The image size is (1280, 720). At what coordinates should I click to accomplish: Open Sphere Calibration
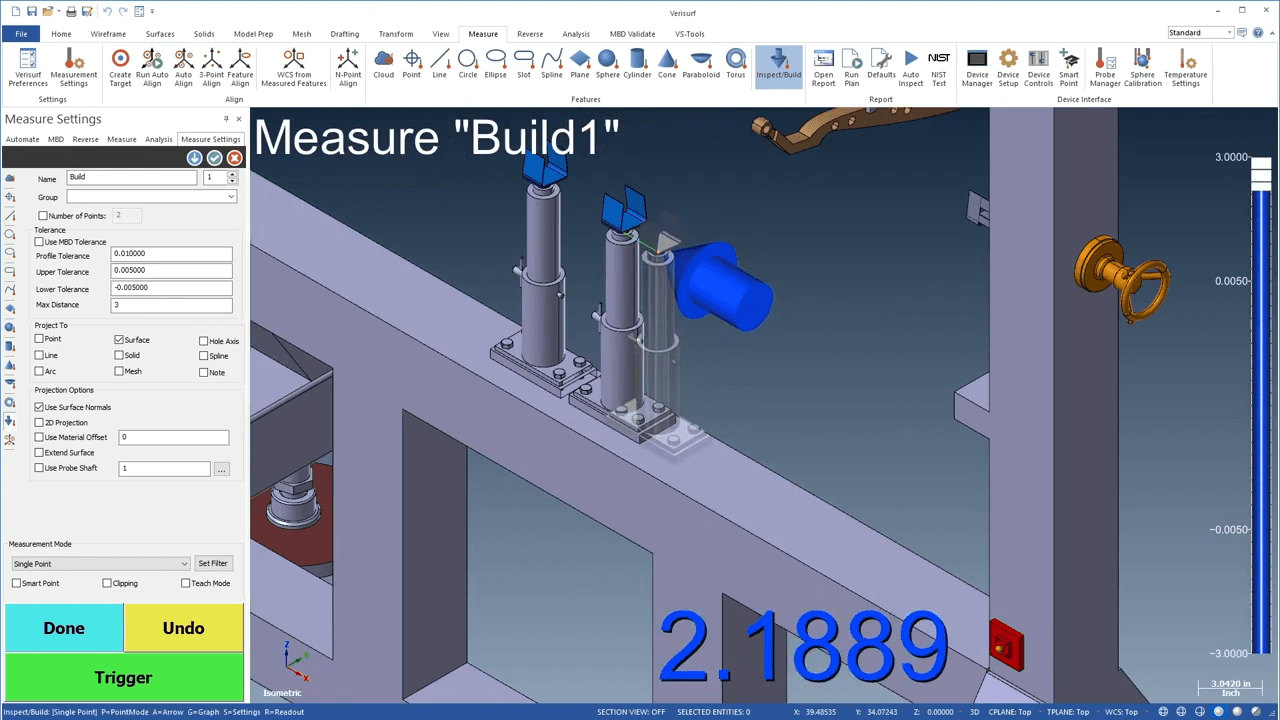(1142, 68)
